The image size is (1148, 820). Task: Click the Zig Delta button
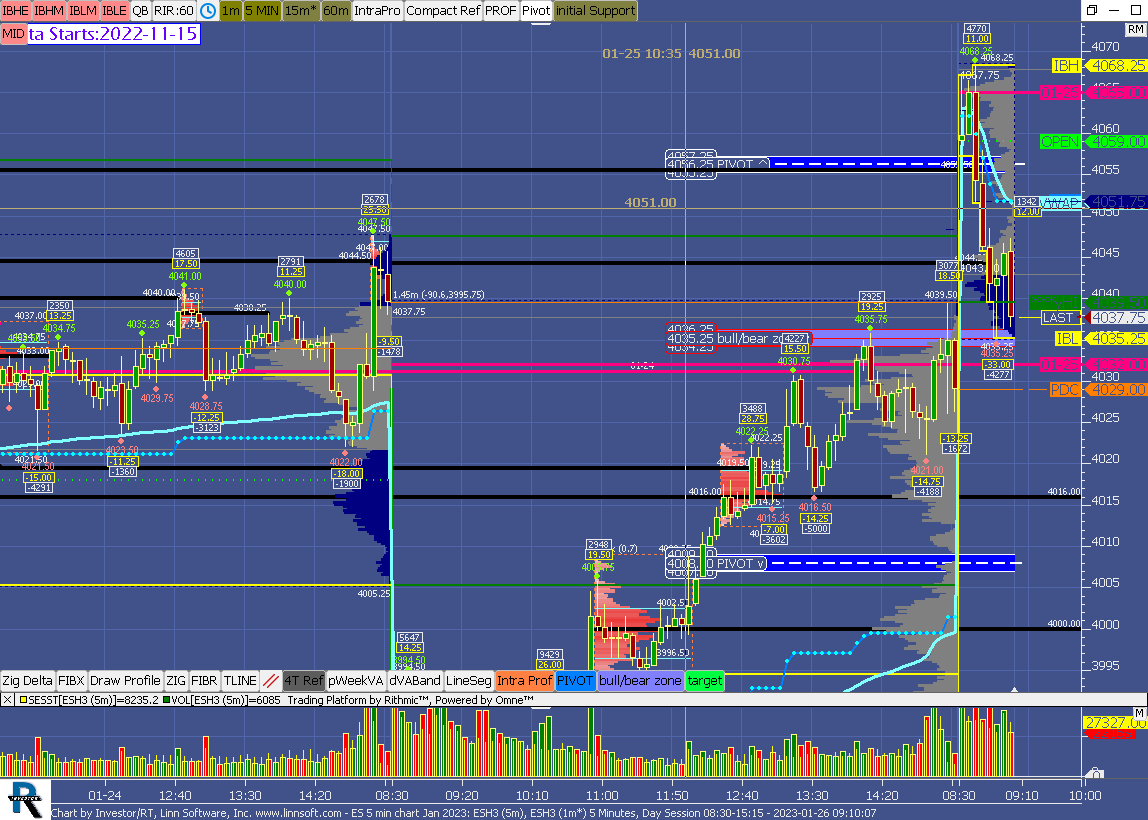[x=27, y=681]
